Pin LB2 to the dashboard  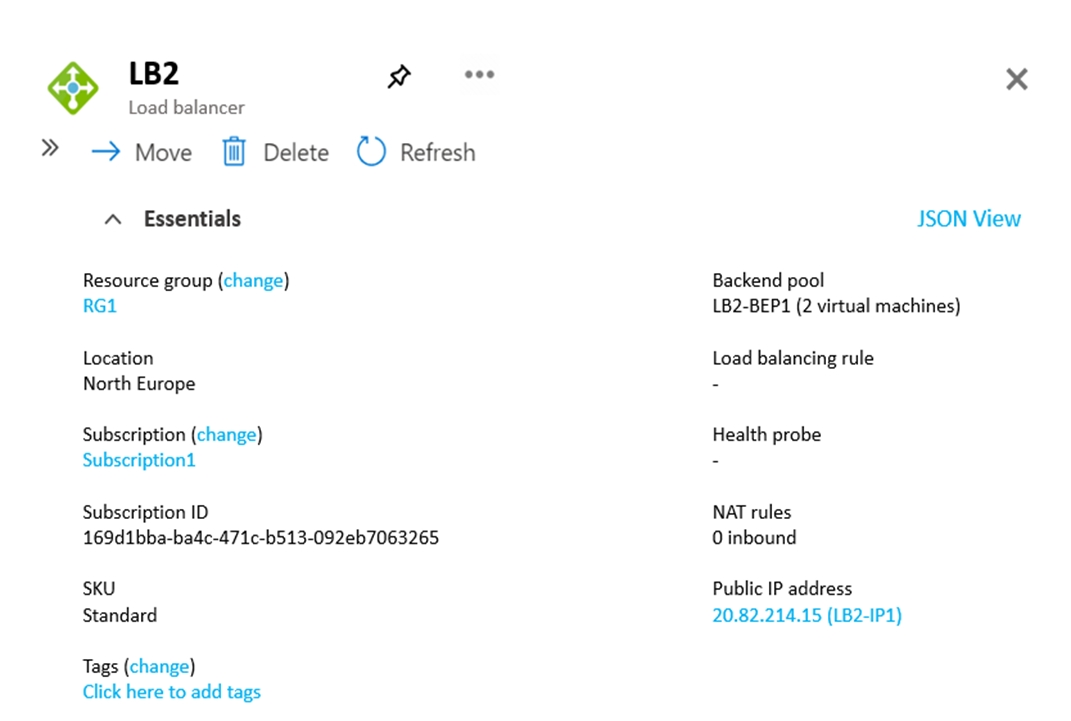[398, 76]
